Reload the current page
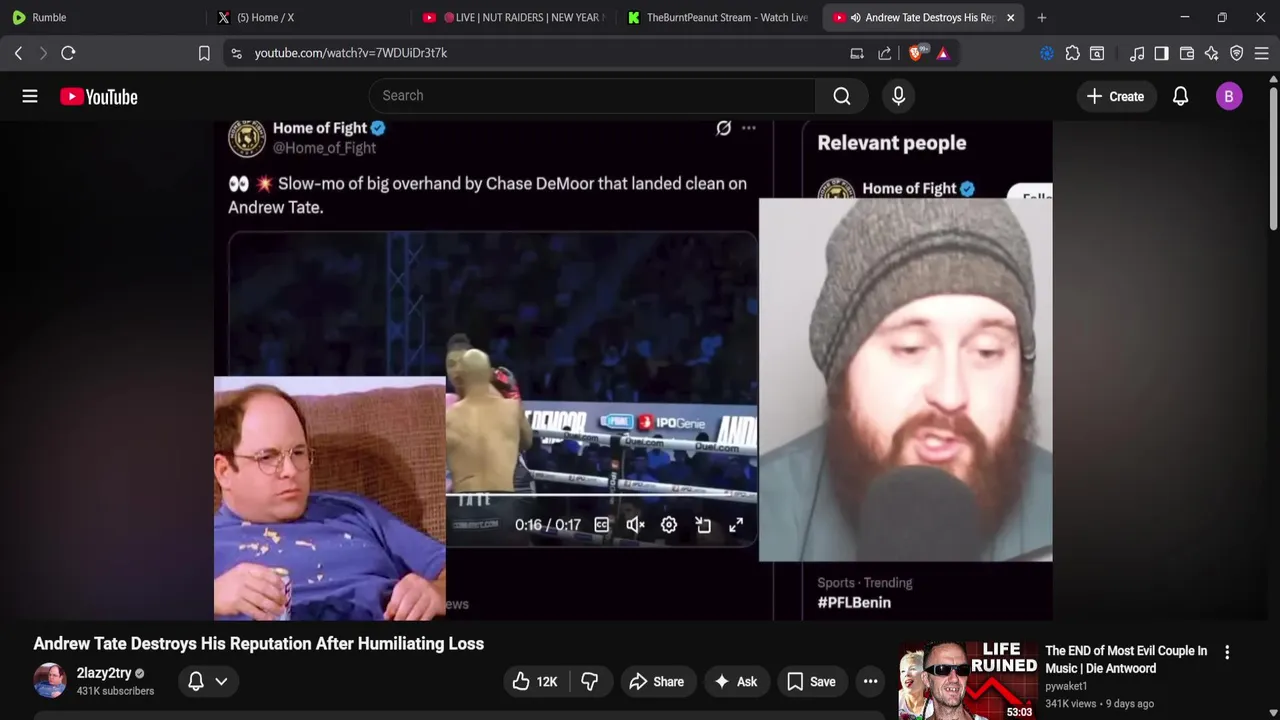Image resolution: width=1280 pixels, height=720 pixels. [x=68, y=53]
